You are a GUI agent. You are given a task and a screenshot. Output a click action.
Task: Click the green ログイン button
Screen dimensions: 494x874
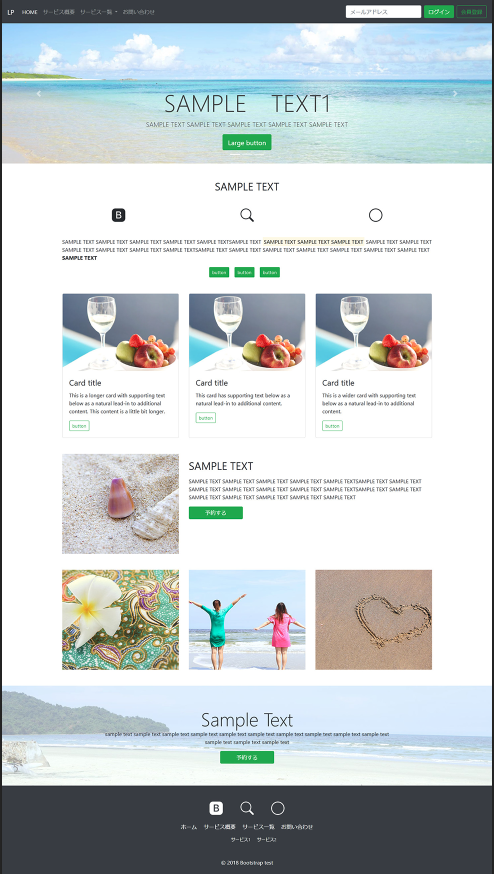tap(439, 12)
